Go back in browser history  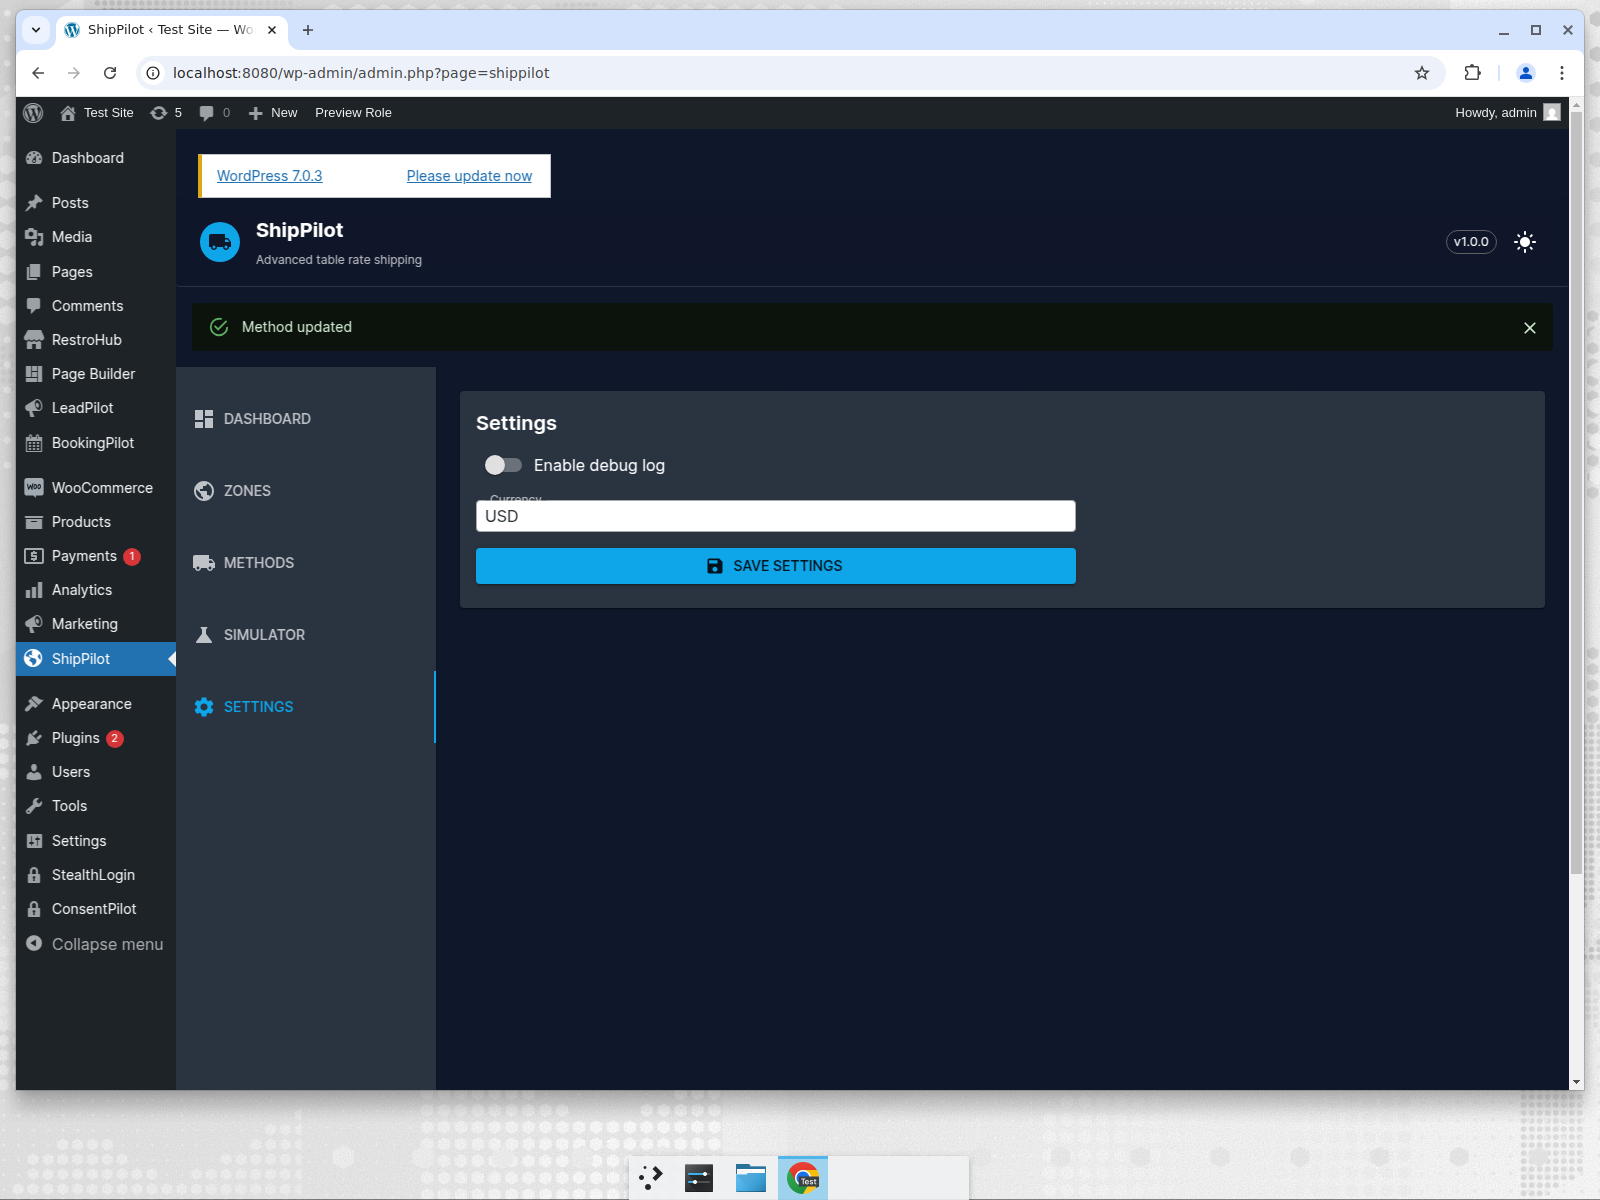(38, 73)
